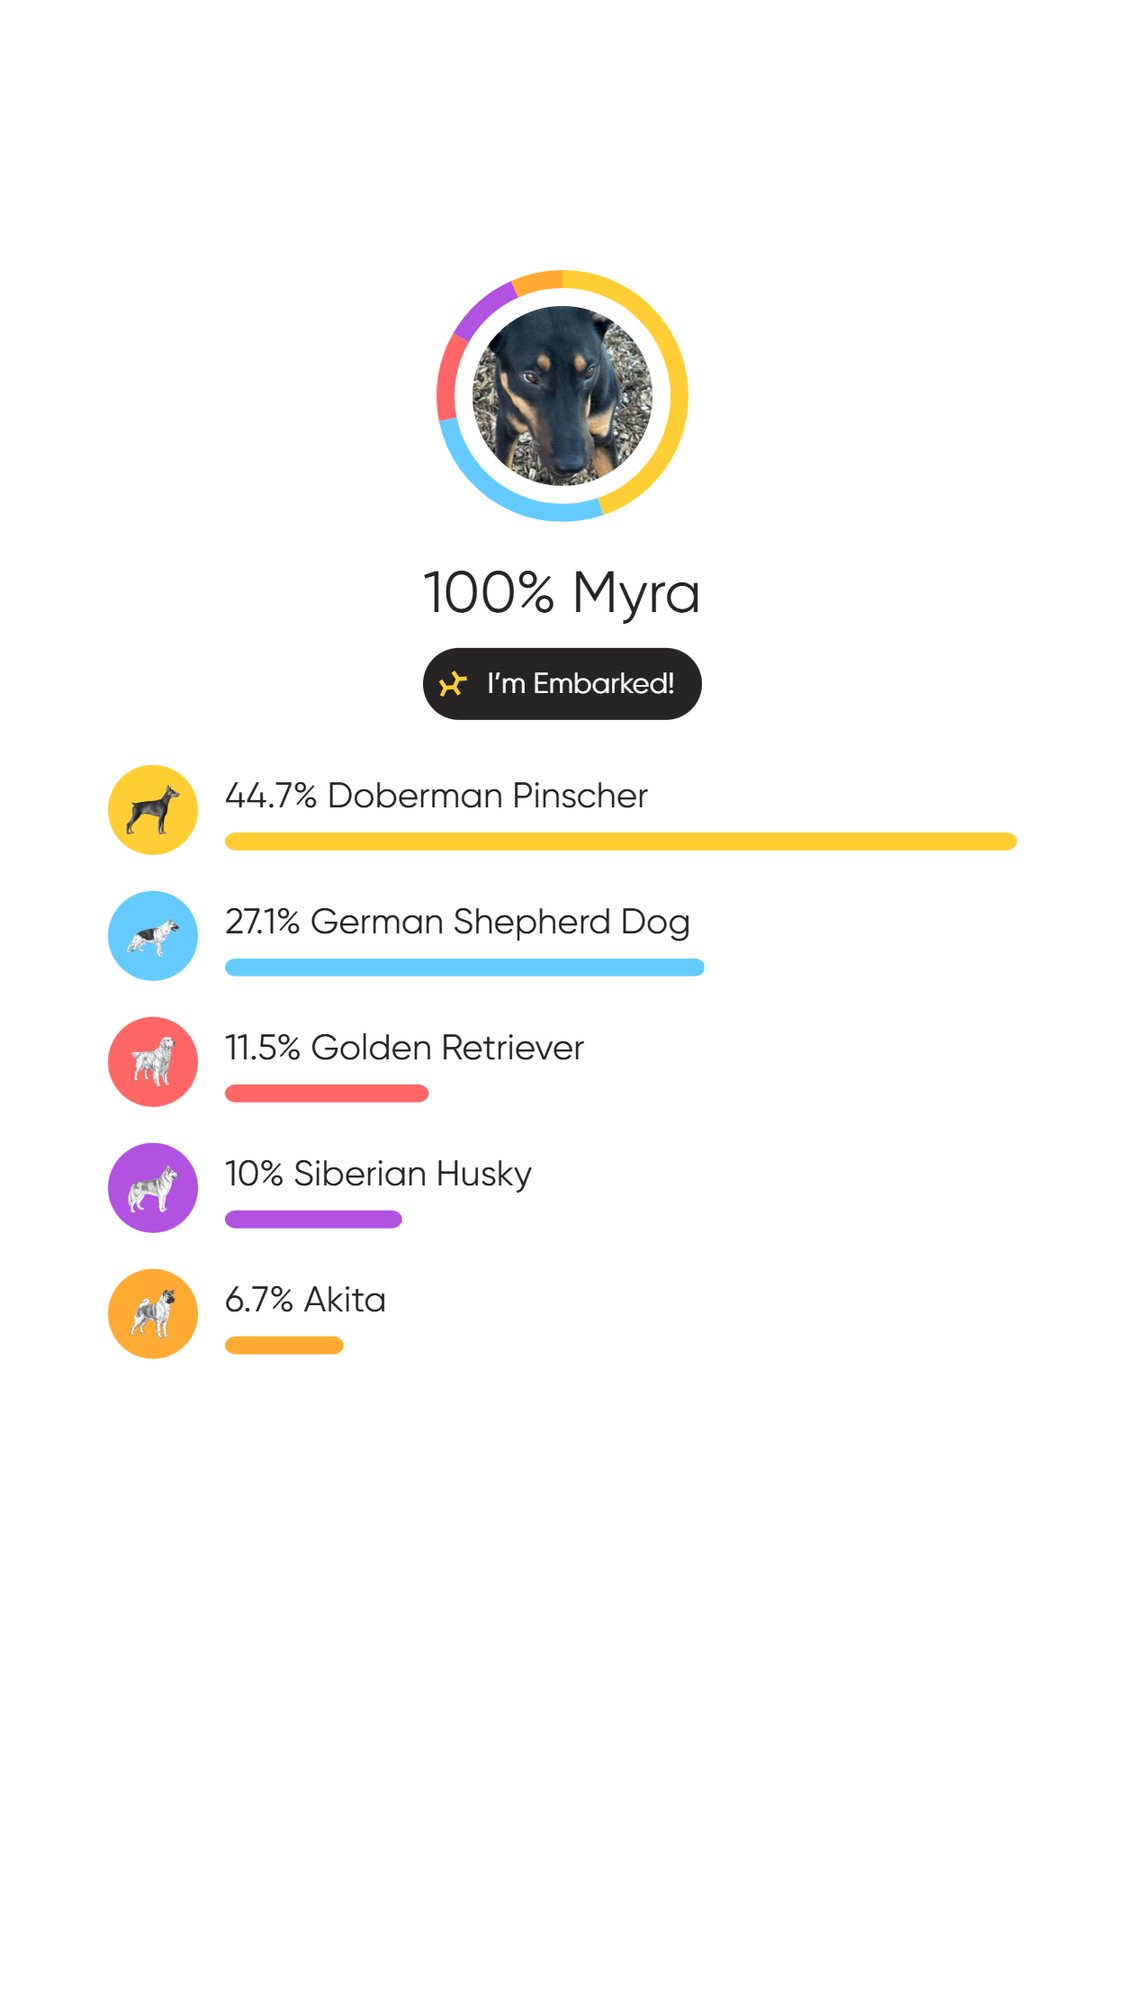The width and height of the screenshot is (1125, 2000).
Task: Tap the German Shepherd Dog icon
Action: 152,936
